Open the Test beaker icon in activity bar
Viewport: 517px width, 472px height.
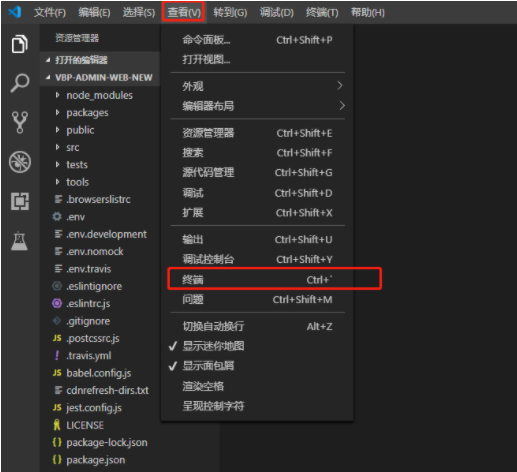[19, 241]
